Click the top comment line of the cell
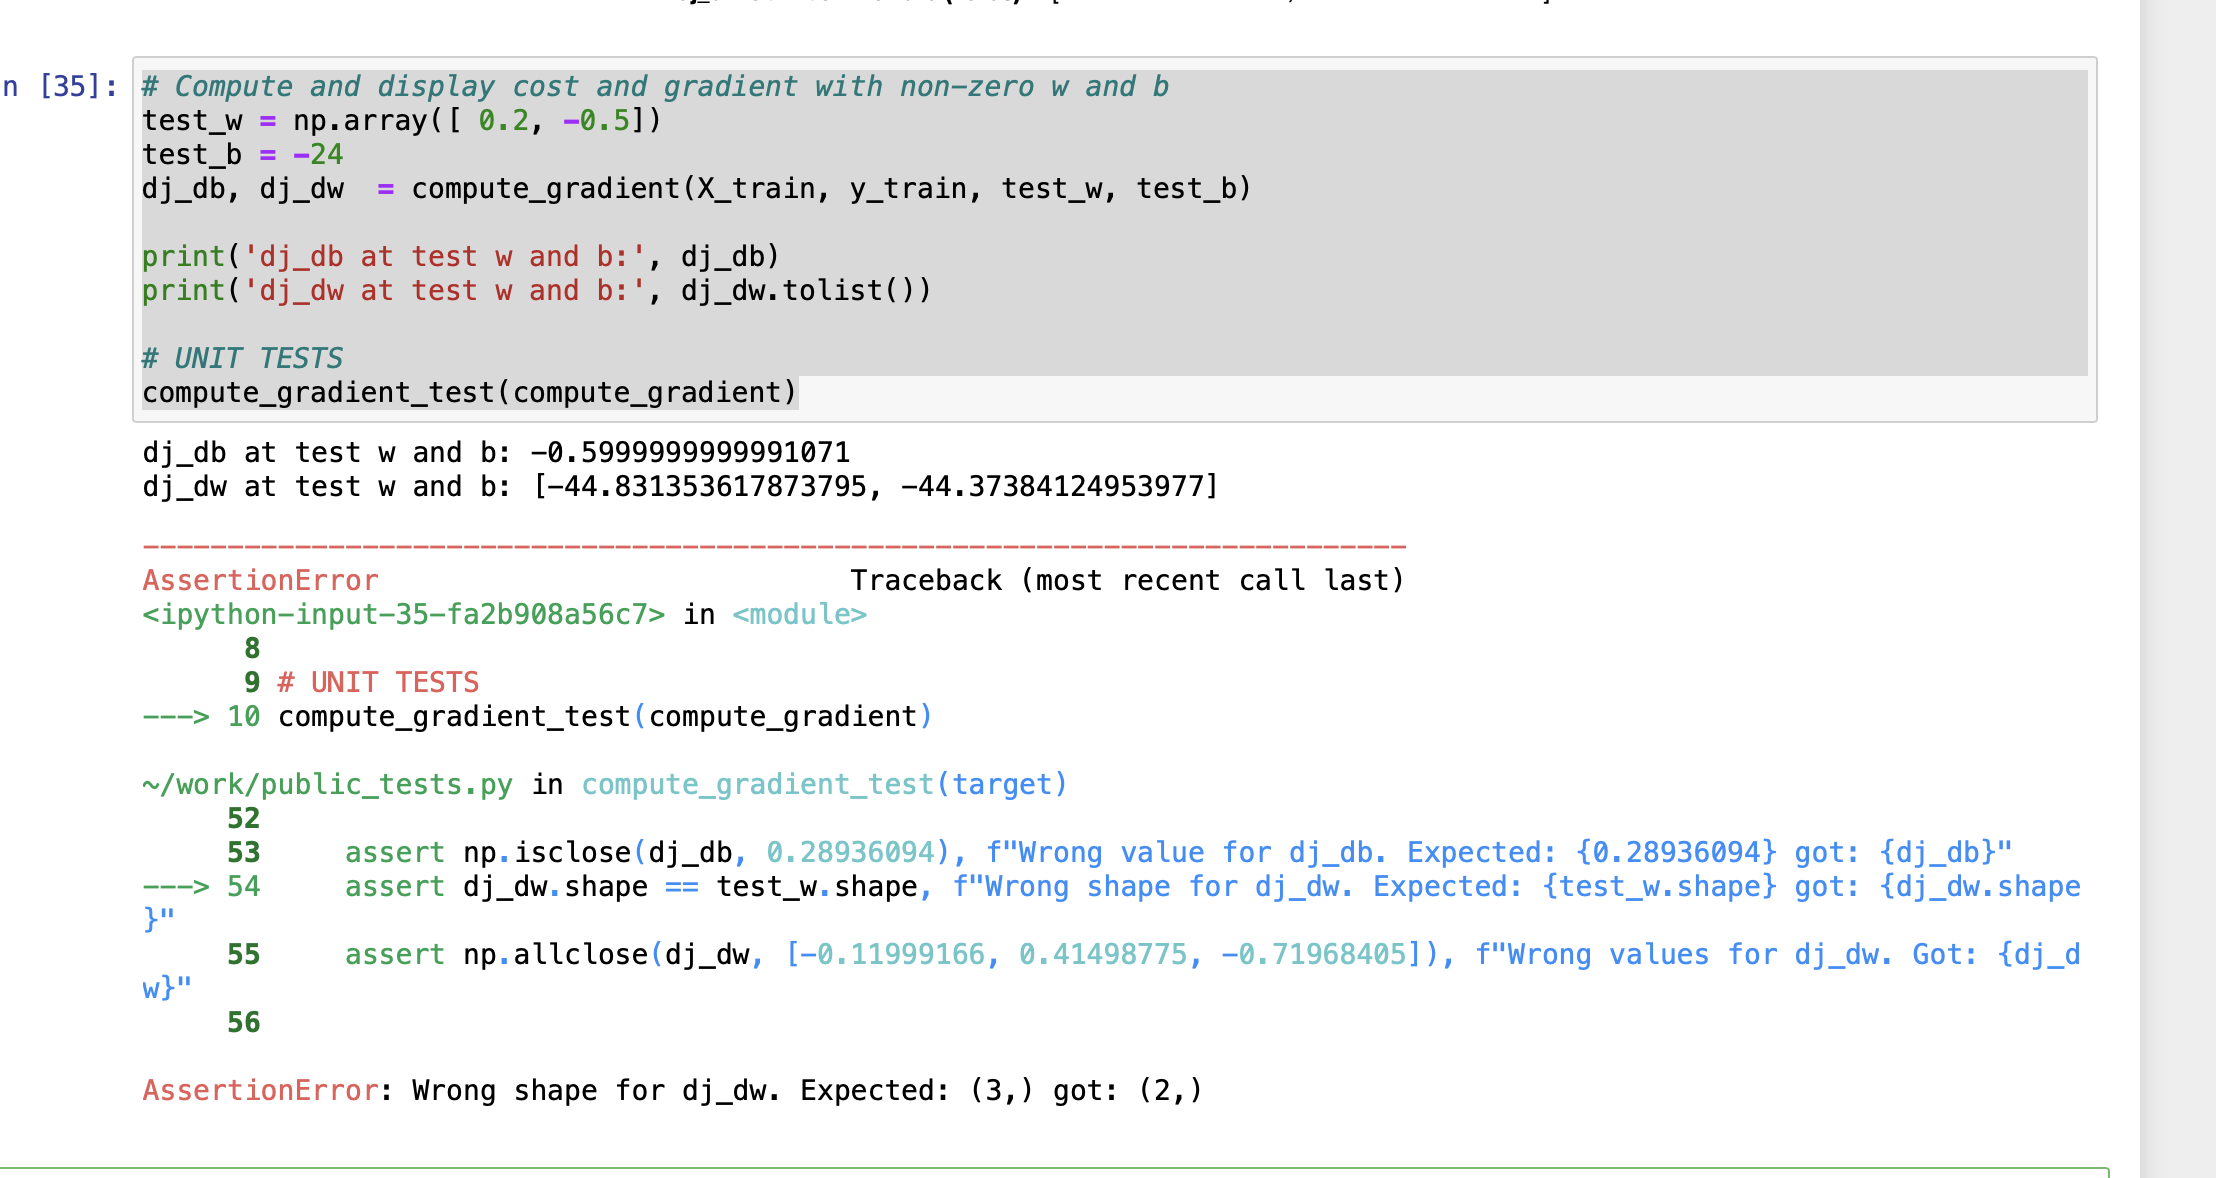This screenshot has height=1178, width=2216. [x=655, y=87]
